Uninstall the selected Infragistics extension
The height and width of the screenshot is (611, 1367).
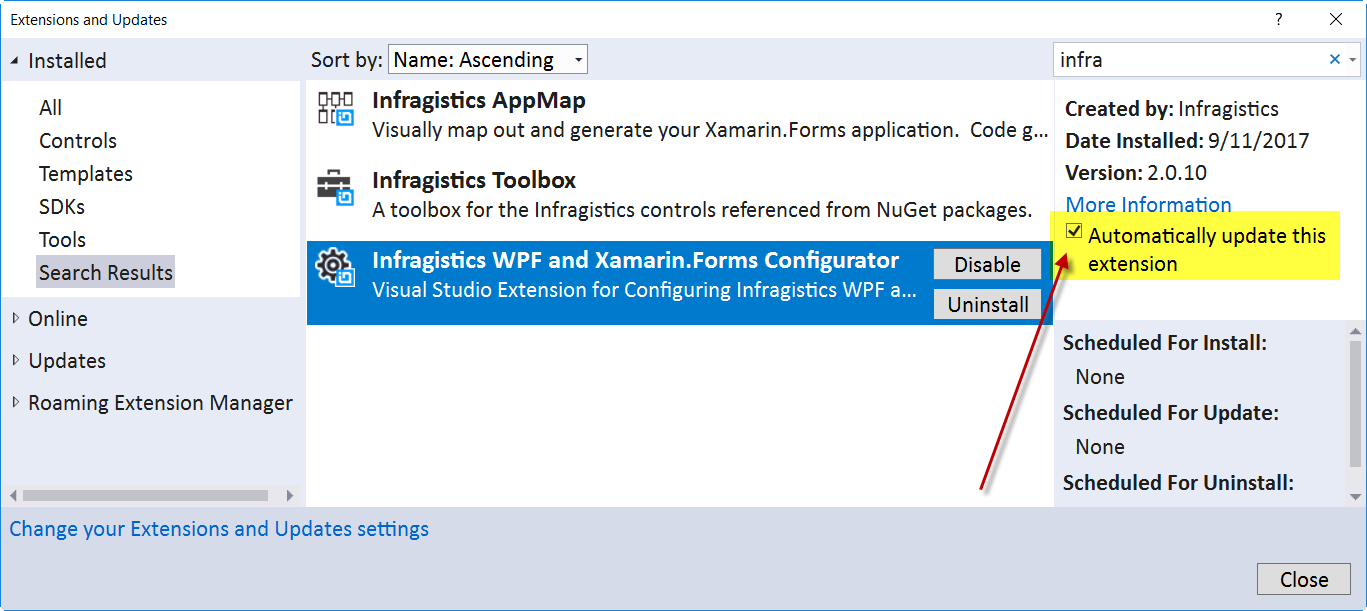tap(987, 305)
